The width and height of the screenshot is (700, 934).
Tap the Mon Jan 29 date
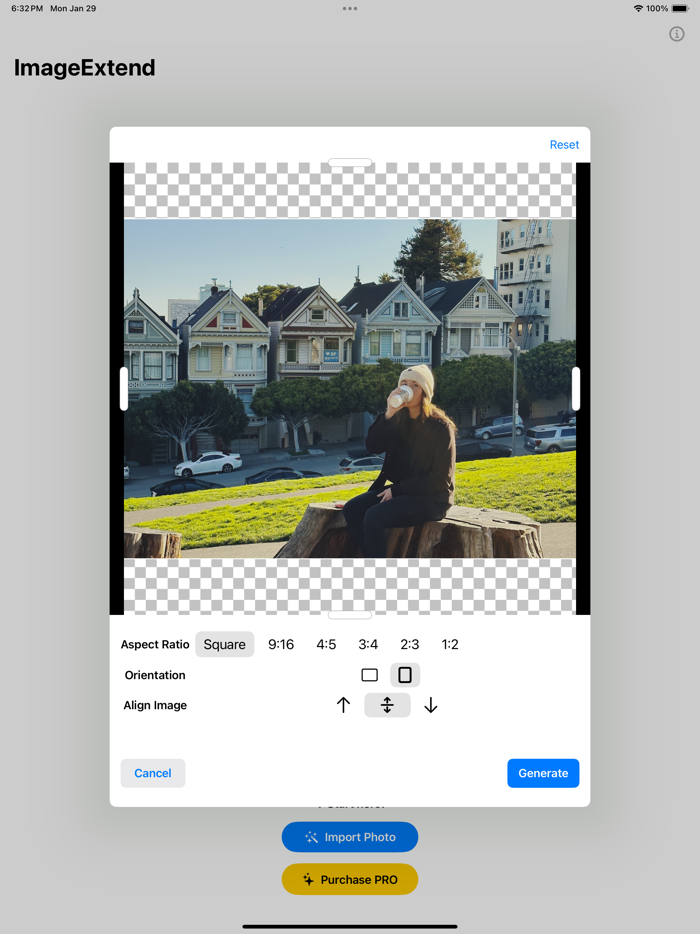point(73,8)
